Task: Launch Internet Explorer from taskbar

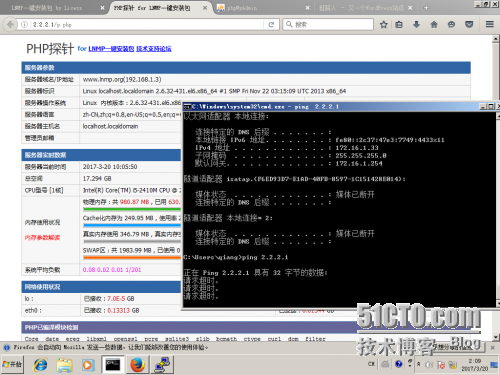Action: coord(40,365)
